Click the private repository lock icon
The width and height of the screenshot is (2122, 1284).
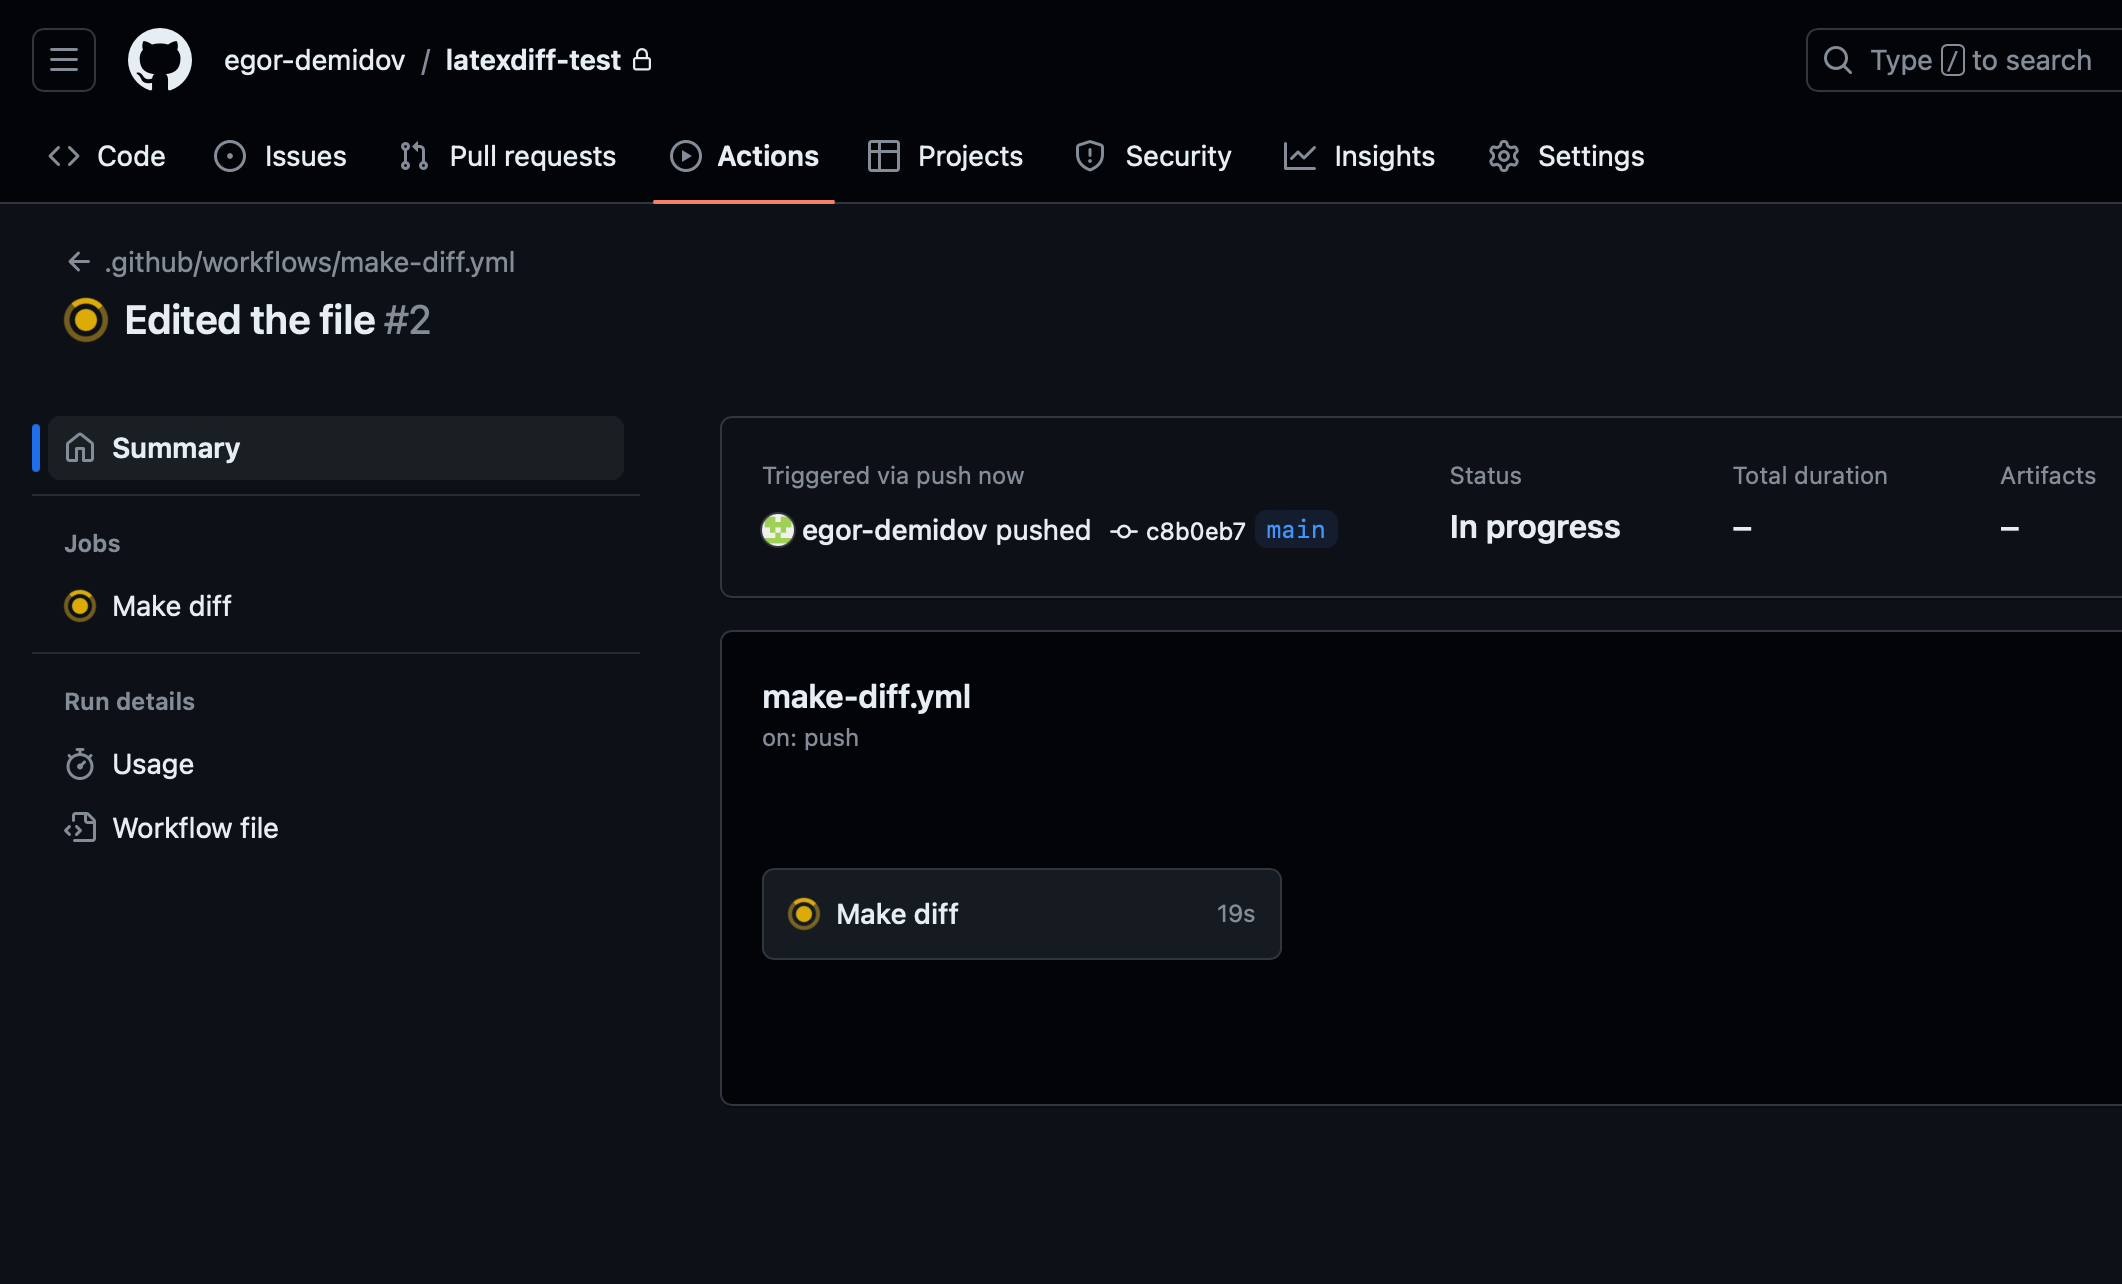pyautogui.click(x=643, y=60)
